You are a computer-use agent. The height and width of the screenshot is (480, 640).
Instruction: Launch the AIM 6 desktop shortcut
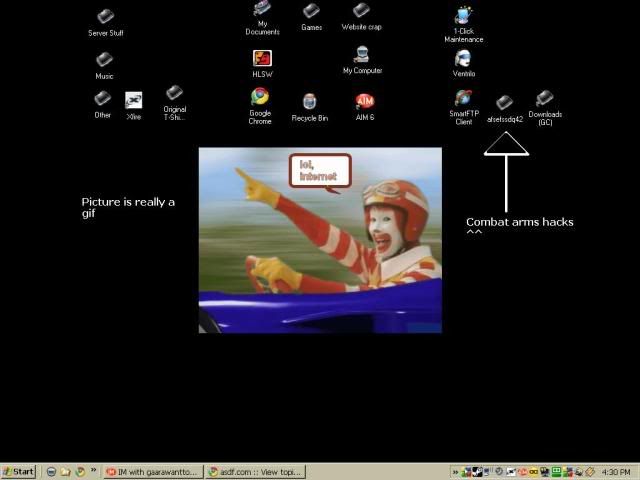365,107
